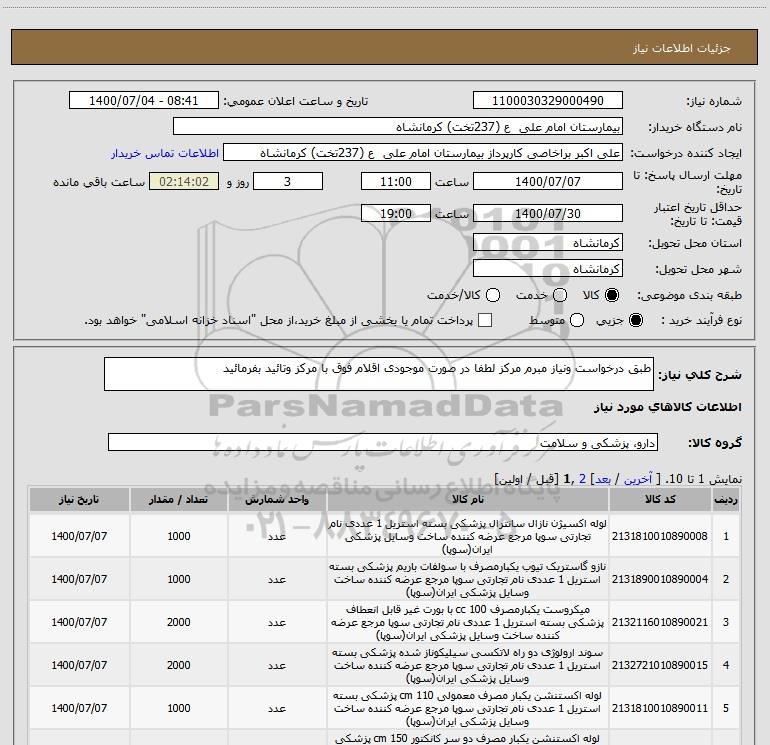Image resolution: width=770 pixels, height=745 pixels.
Task: Click the goods group field دارو، پزشکی و سلامت
Action: pos(383,442)
